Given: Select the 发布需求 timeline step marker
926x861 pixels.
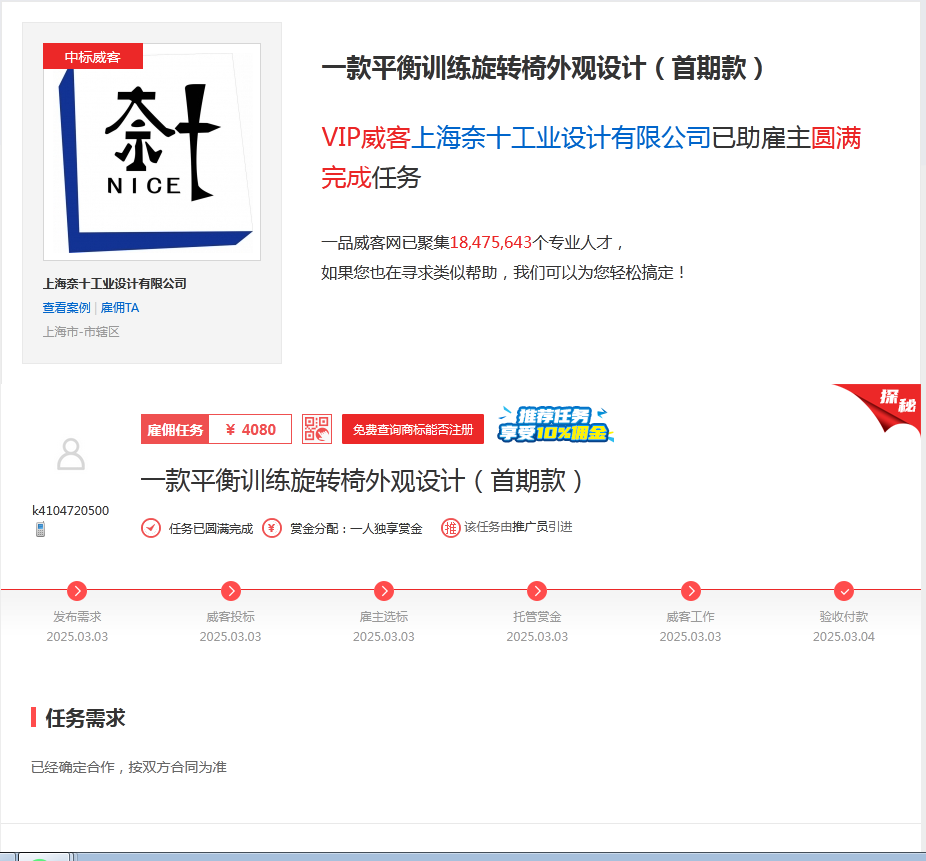Looking at the screenshot, I should 77,591.
